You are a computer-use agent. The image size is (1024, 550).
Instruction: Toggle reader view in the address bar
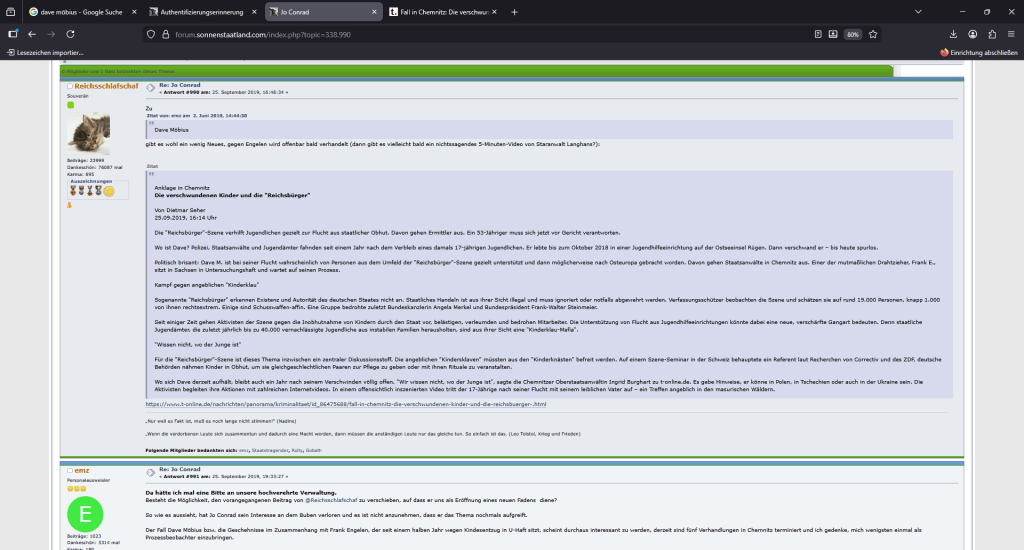pyautogui.click(x=818, y=33)
